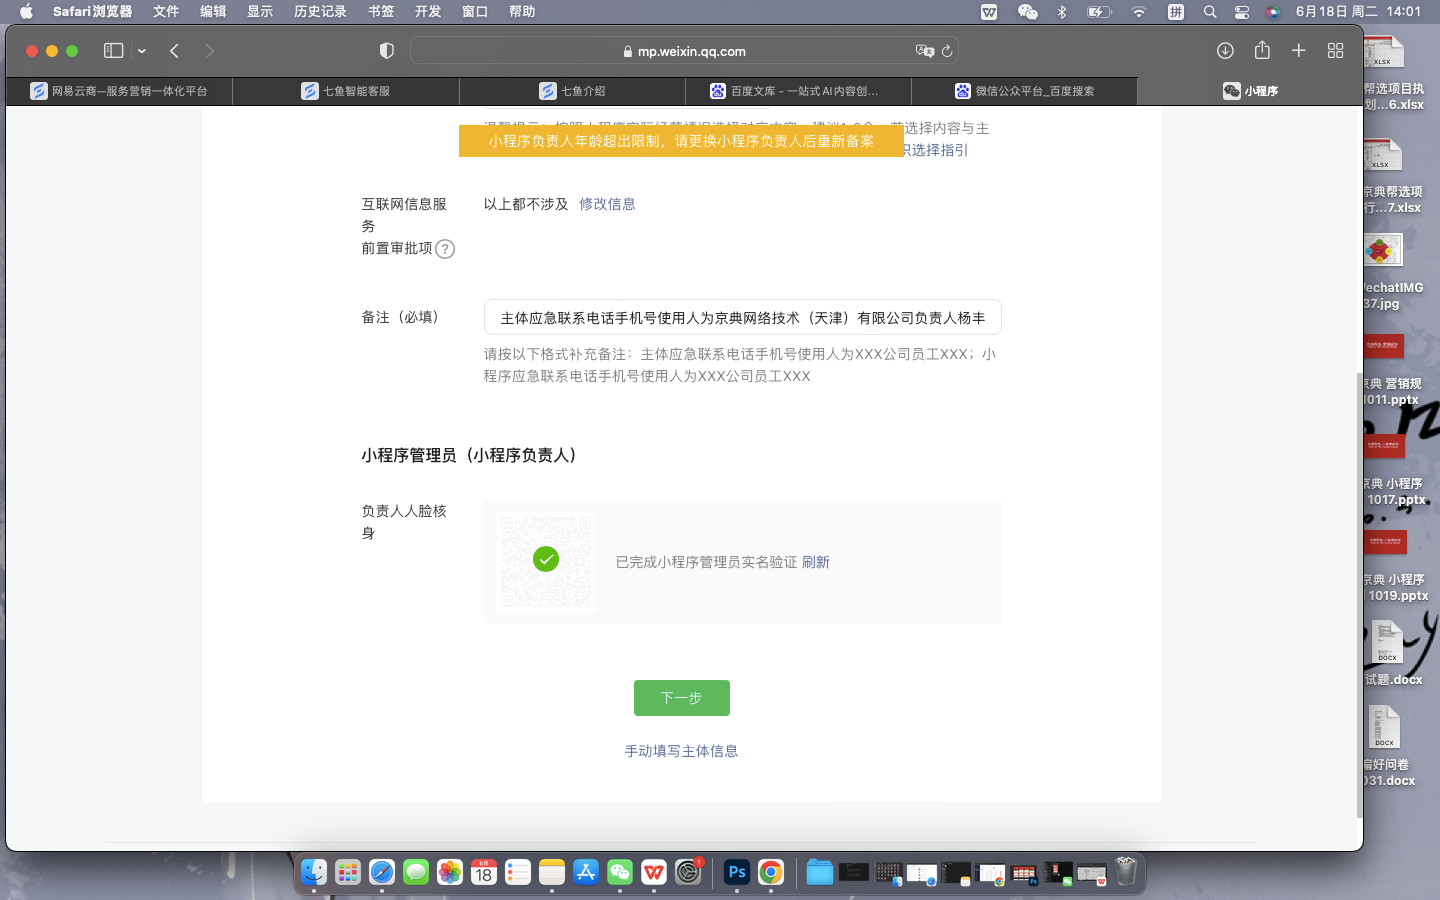Switch to the 百度文库 tab

click(x=798, y=91)
